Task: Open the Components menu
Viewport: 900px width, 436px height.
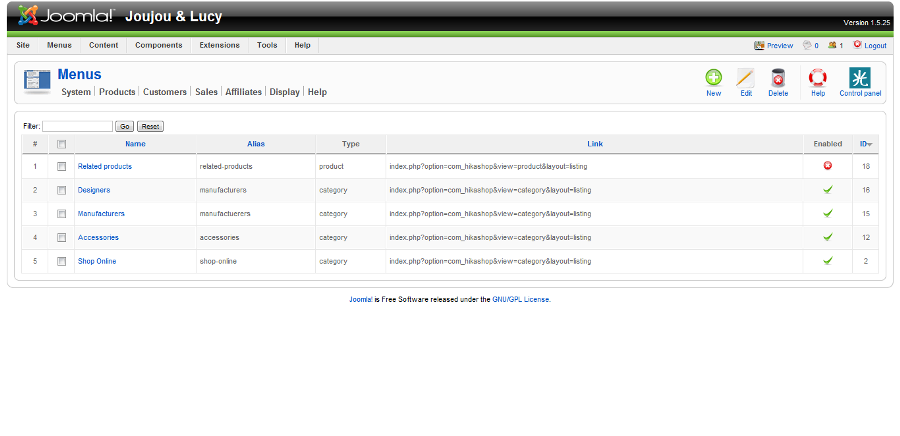Action: point(159,45)
